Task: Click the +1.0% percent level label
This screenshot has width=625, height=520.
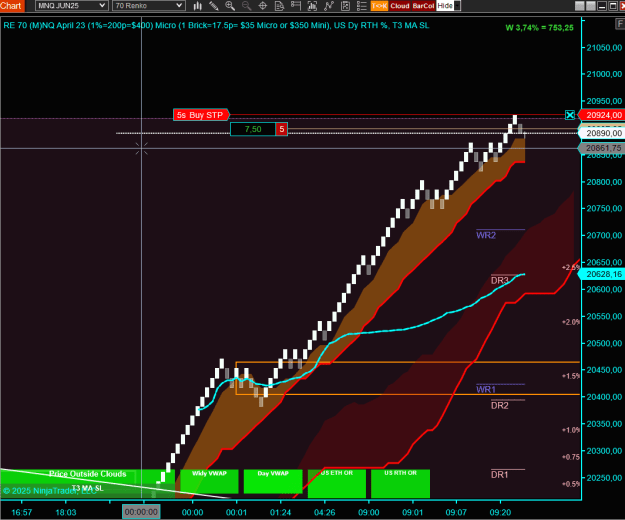Action: click(571, 430)
